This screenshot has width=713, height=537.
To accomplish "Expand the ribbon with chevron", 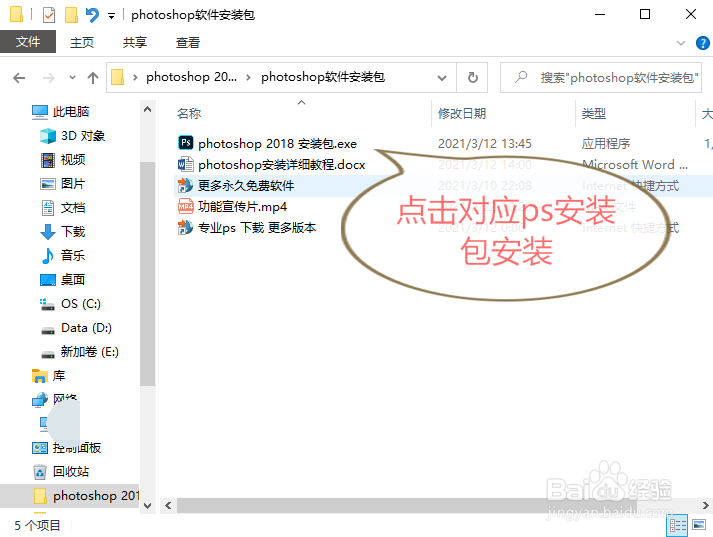I will coord(681,43).
